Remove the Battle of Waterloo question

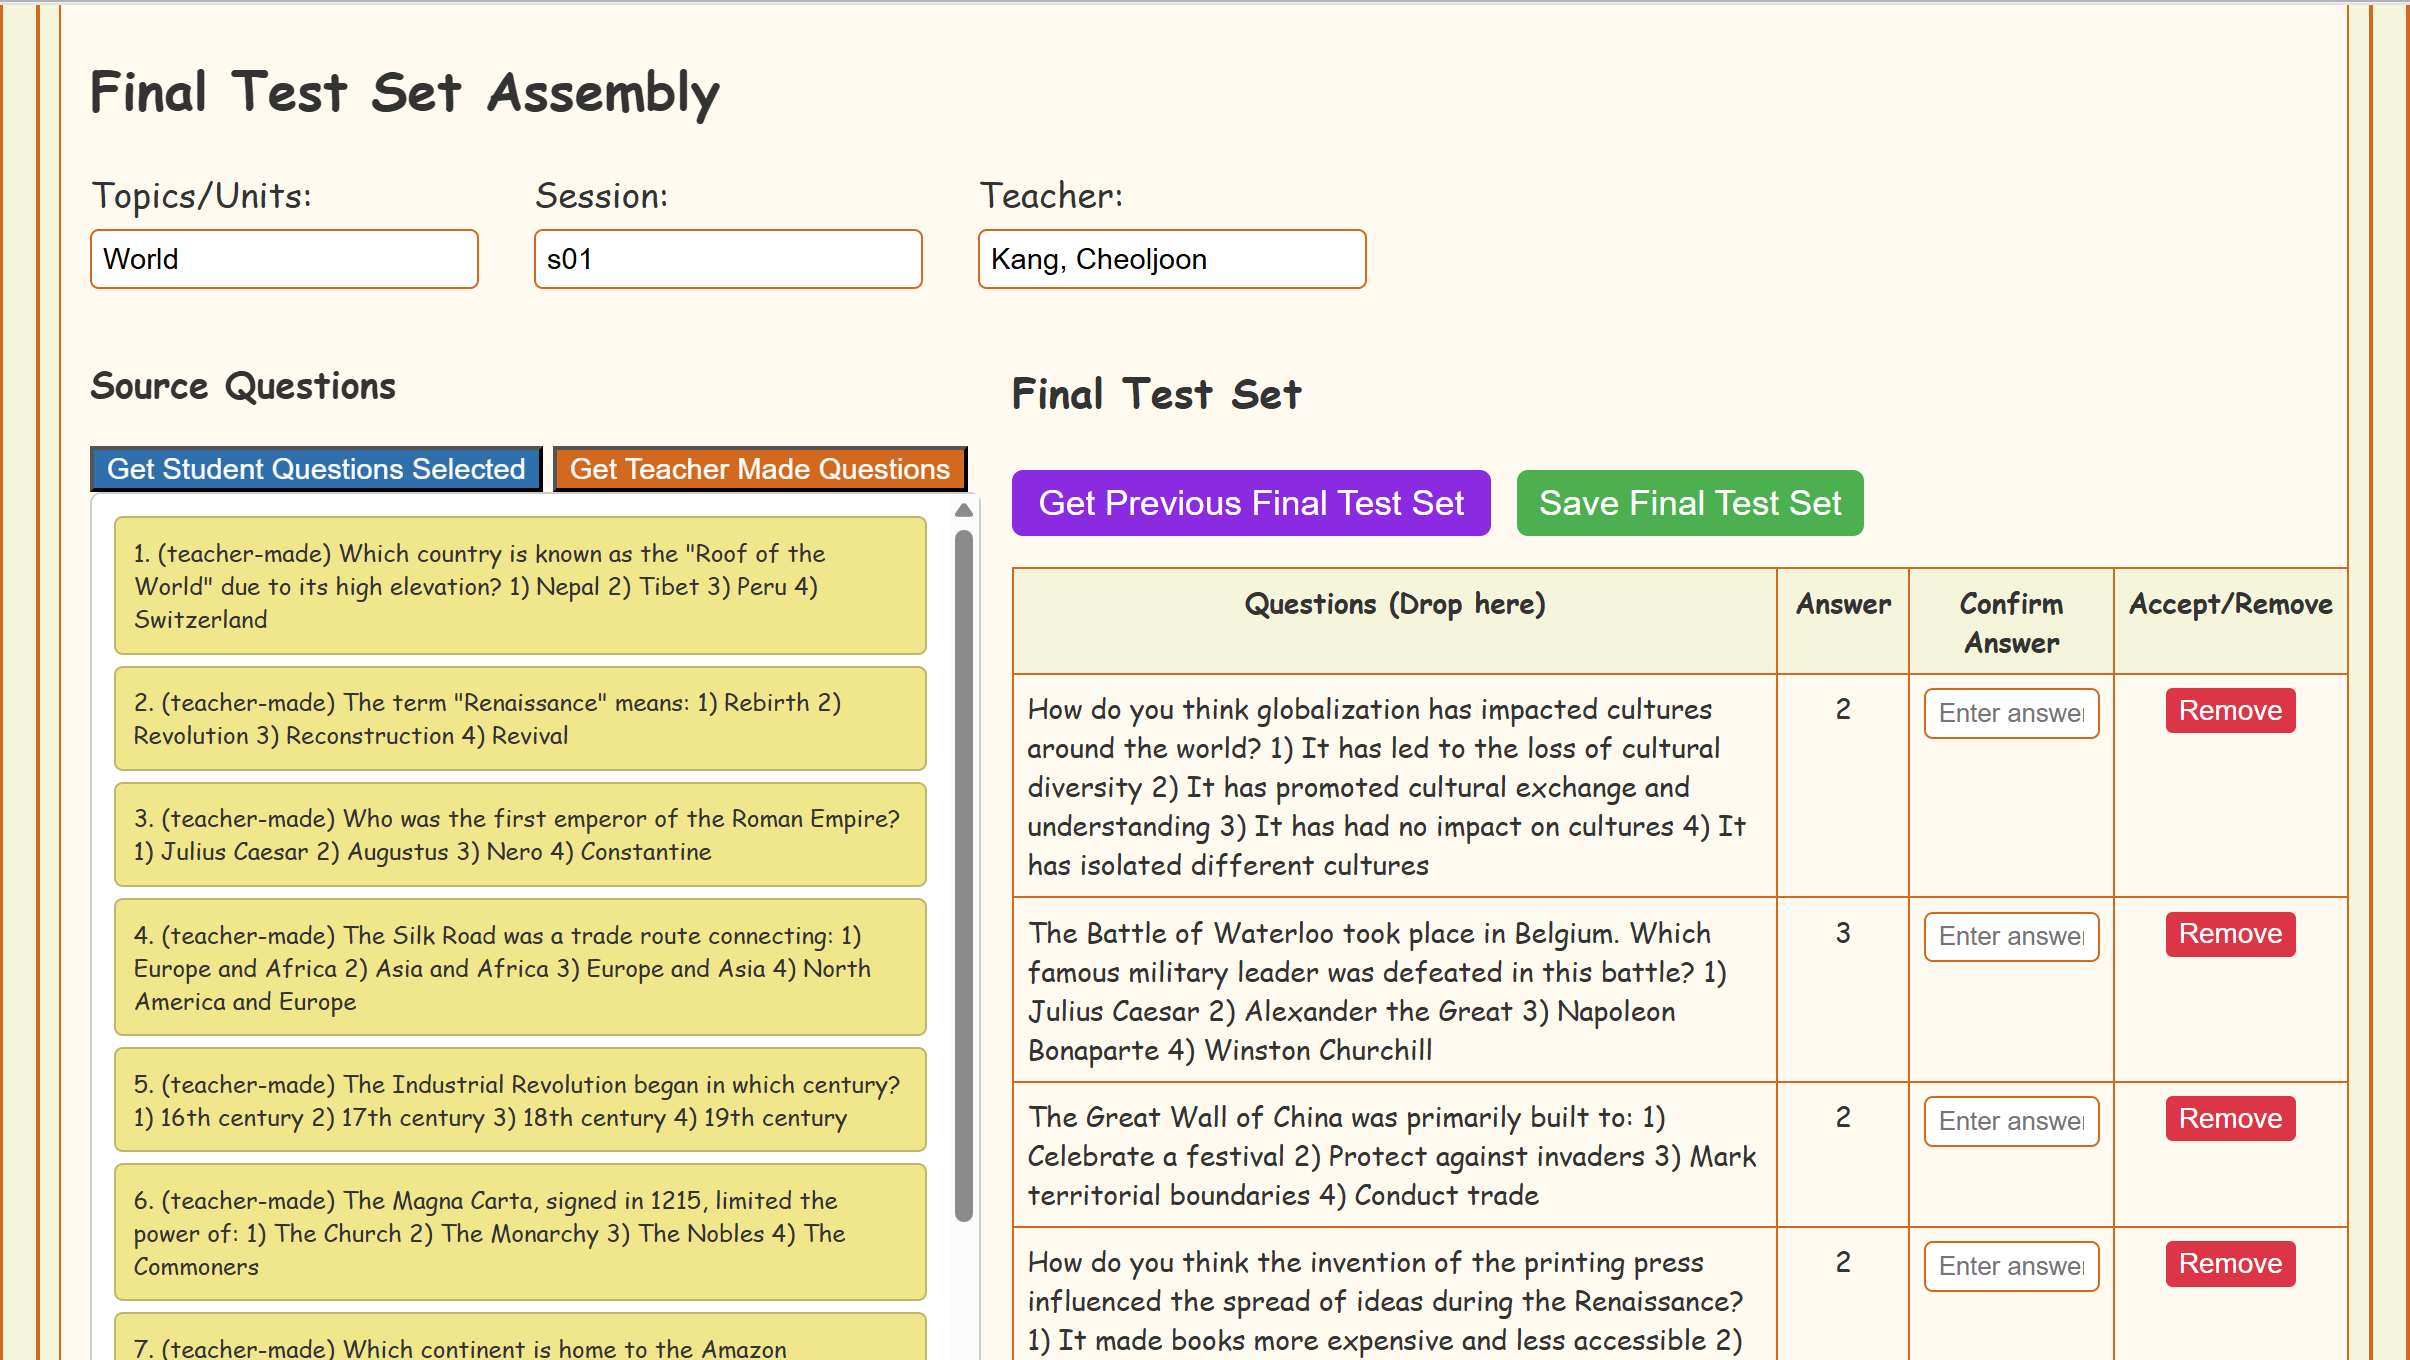2230,934
